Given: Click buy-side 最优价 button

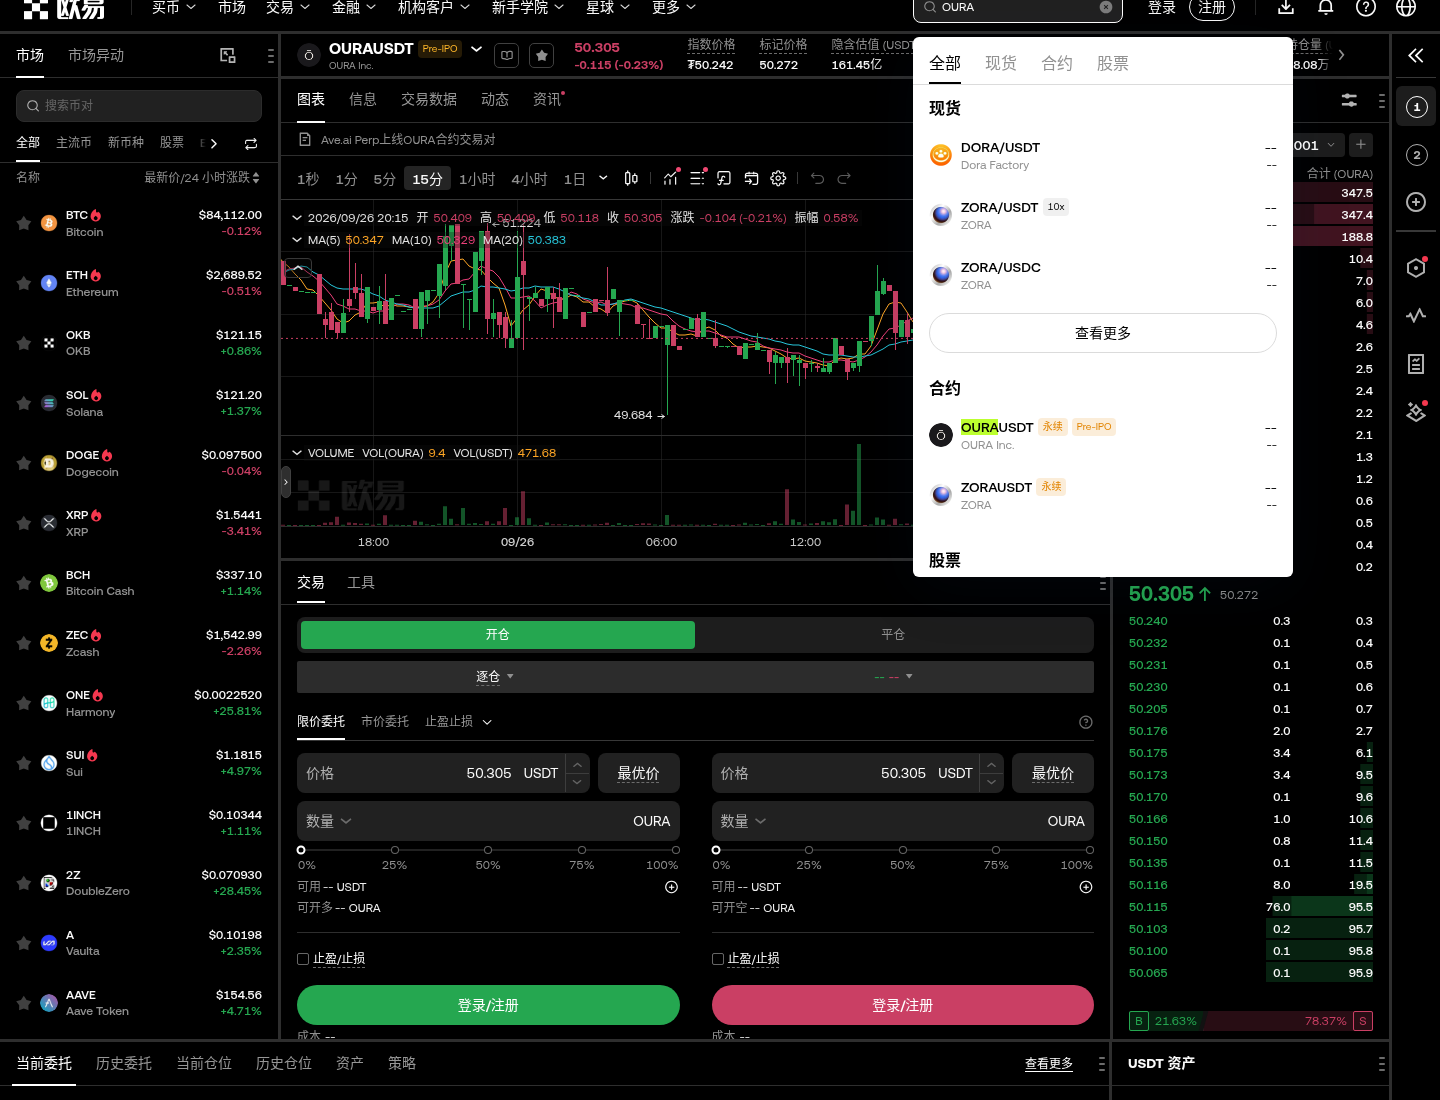Looking at the screenshot, I should (638, 773).
